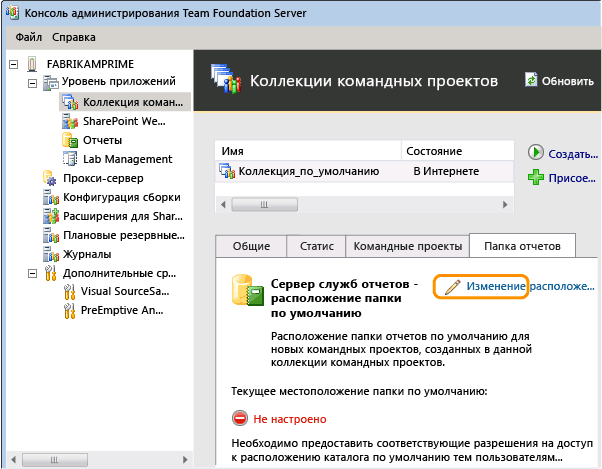
Task: Collapse the Дополнительные ср... node
Action: click(x=33, y=273)
